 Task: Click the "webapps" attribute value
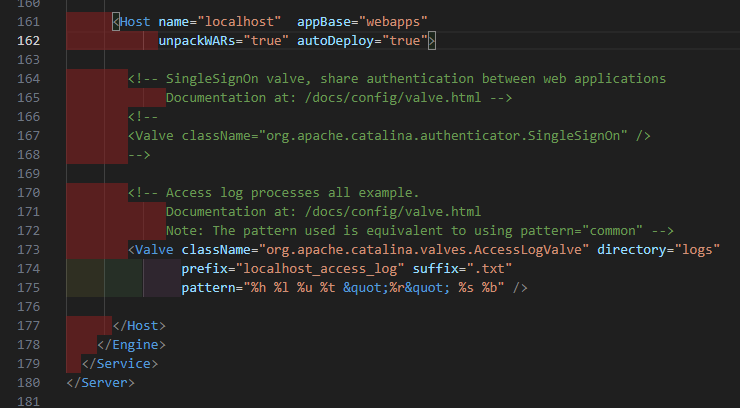click(x=393, y=22)
